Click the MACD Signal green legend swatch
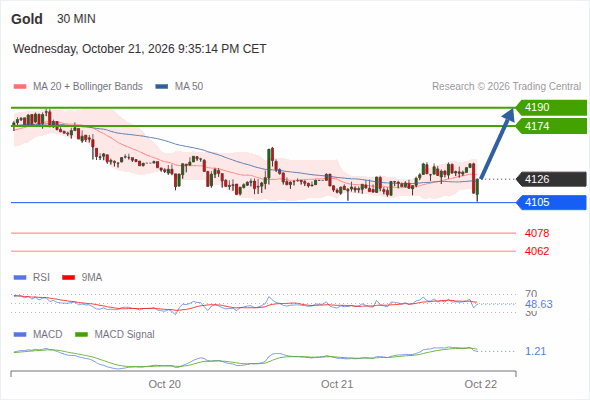Screen dimensions: 590x400 (x=81, y=335)
